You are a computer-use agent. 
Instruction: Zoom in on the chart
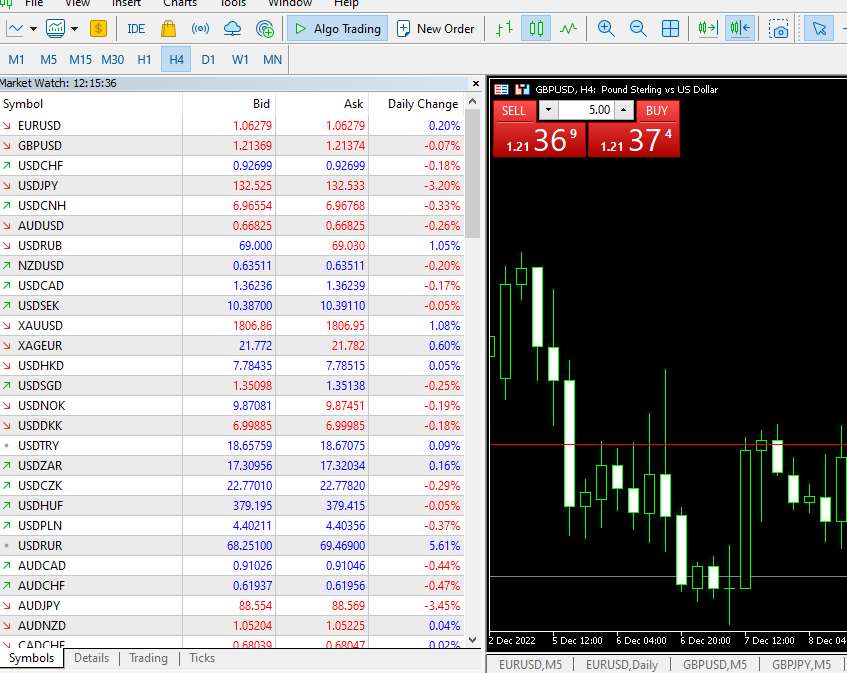click(606, 29)
